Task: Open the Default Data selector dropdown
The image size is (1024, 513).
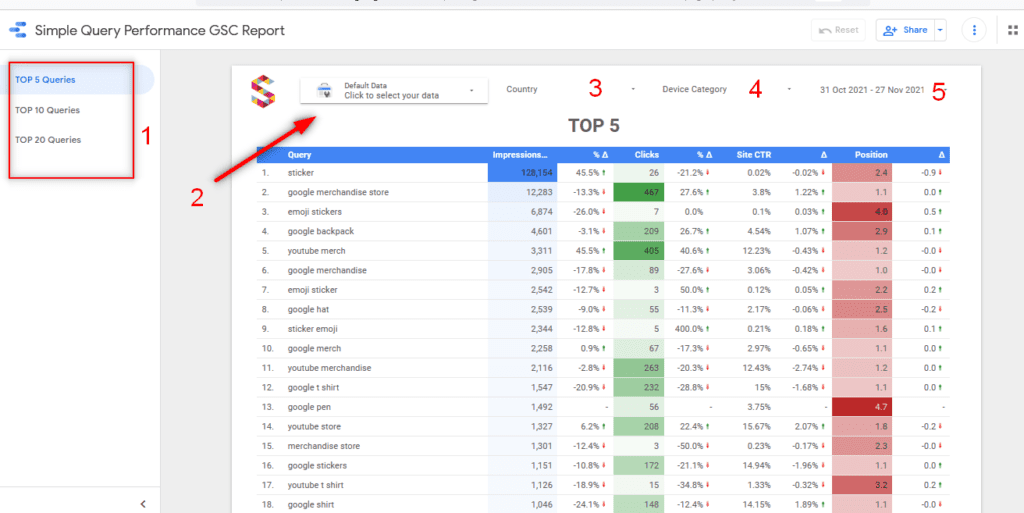Action: [x=394, y=91]
